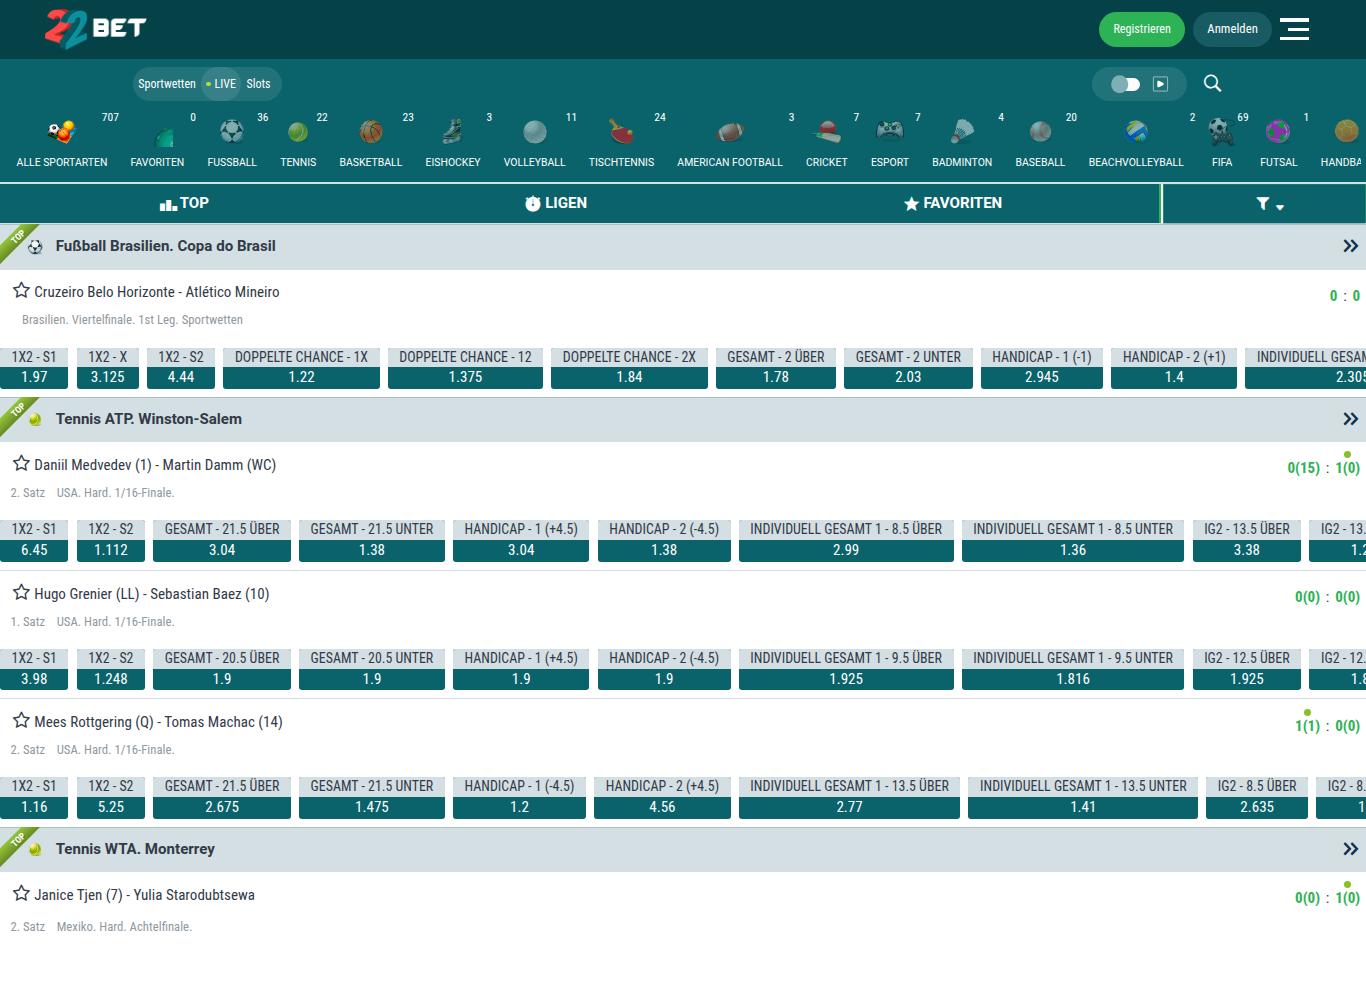The width and height of the screenshot is (1366, 1000).
Task: Bet Grenier 1X2 - S2 at 1.248
Action: 111,679
